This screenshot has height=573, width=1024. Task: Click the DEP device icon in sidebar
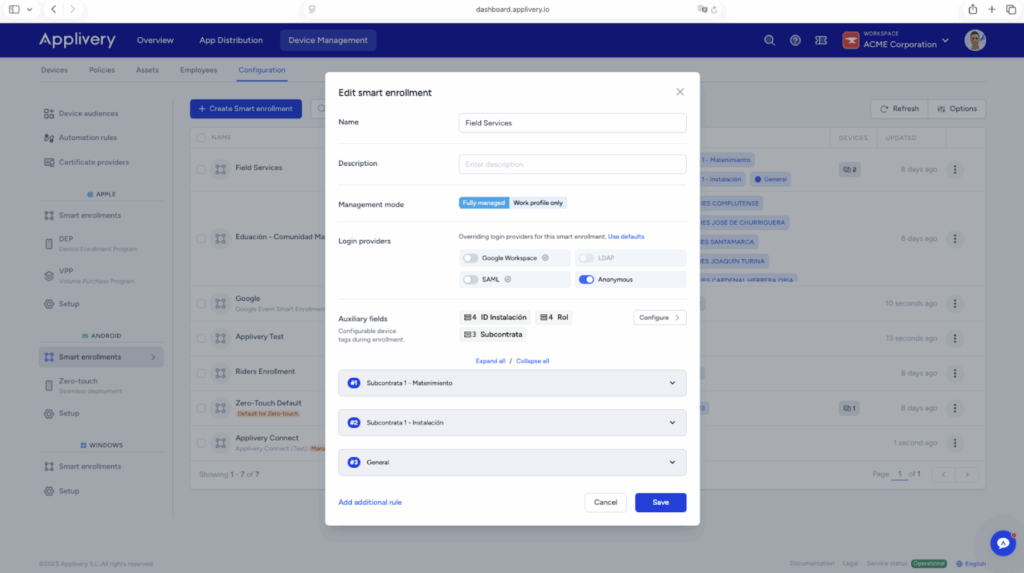[49, 244]
